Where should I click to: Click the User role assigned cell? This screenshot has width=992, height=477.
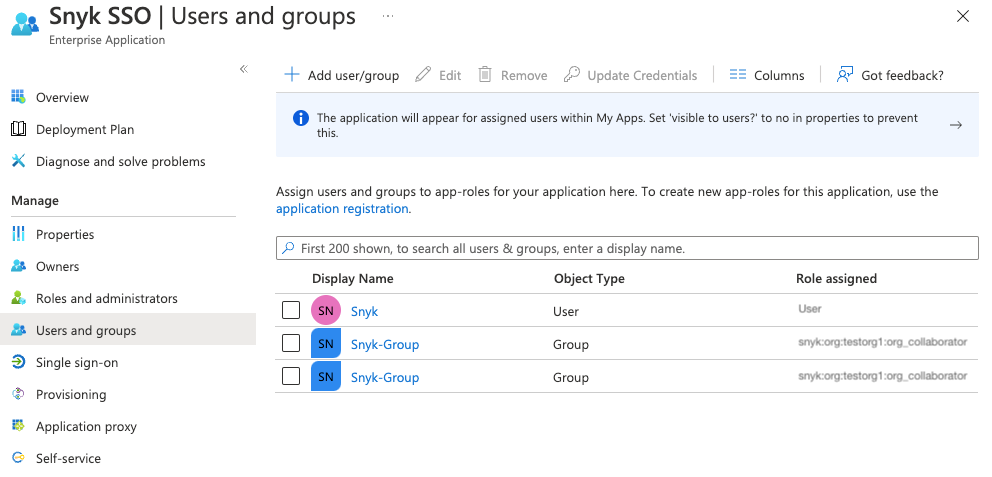click(810, 309)
